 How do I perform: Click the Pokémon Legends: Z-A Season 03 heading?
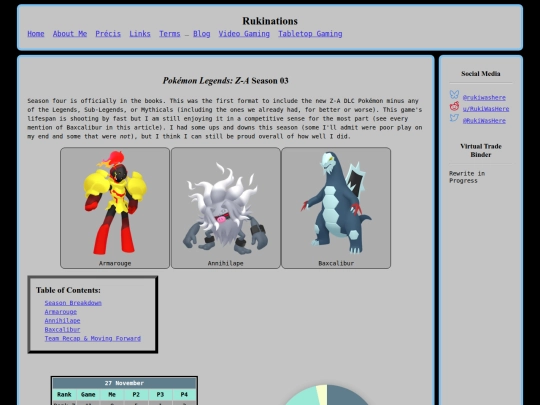coord(226,81)
